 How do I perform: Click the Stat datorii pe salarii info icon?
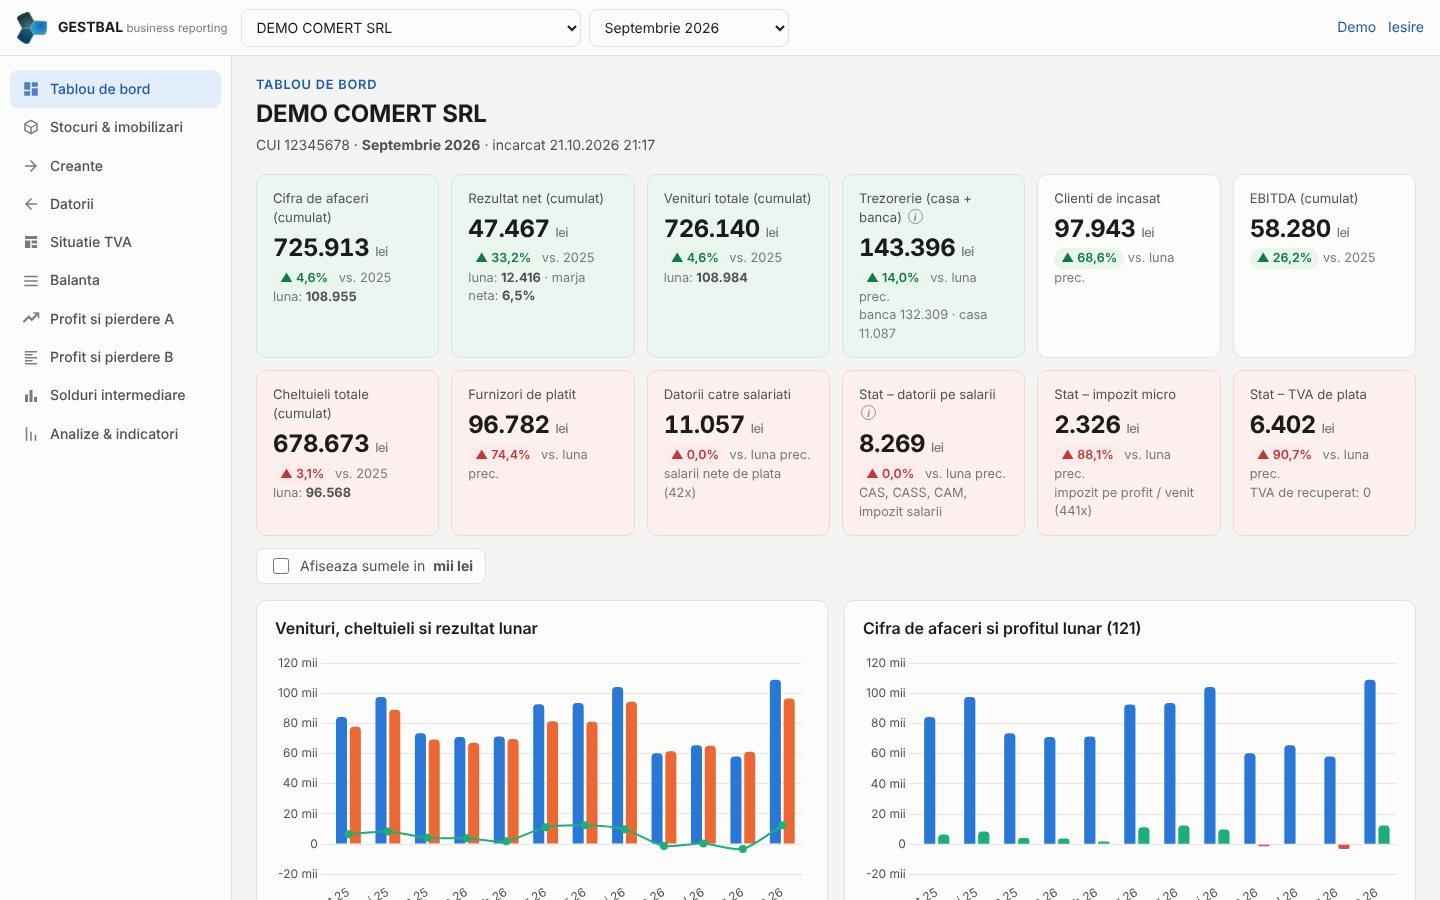[x=868, y=413]
